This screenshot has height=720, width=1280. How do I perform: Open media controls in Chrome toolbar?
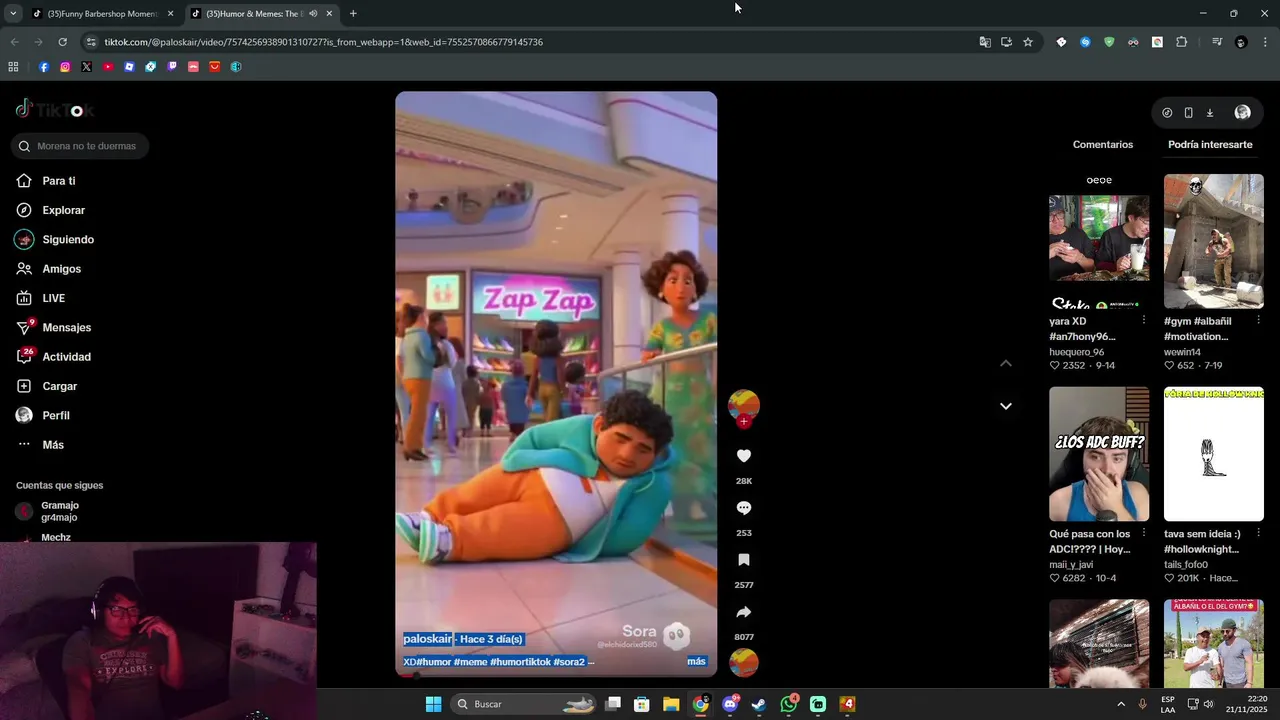click(1217, 42)
